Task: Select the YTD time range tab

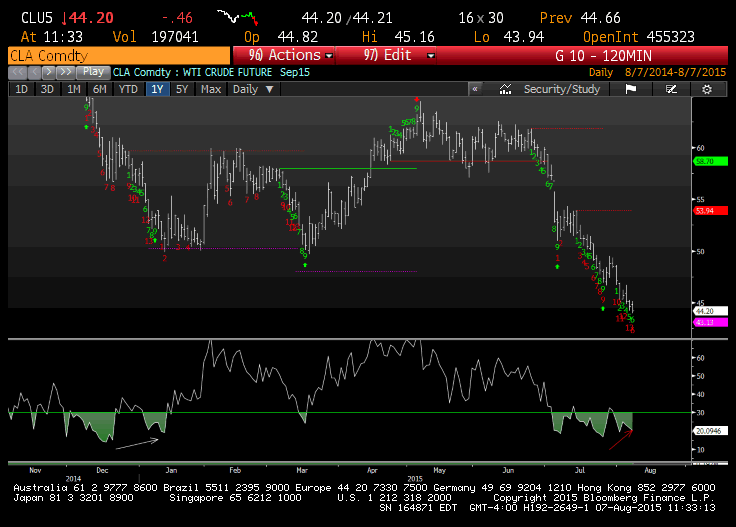Action: tap(128, 89)
